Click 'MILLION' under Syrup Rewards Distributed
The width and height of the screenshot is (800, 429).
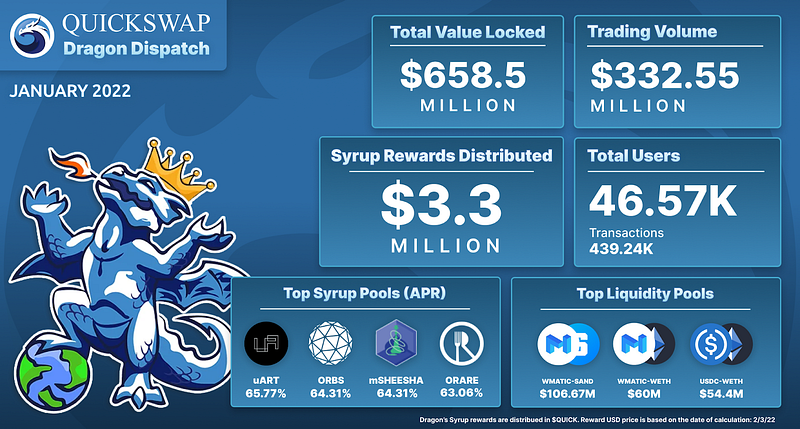click(x=446, y=246)
